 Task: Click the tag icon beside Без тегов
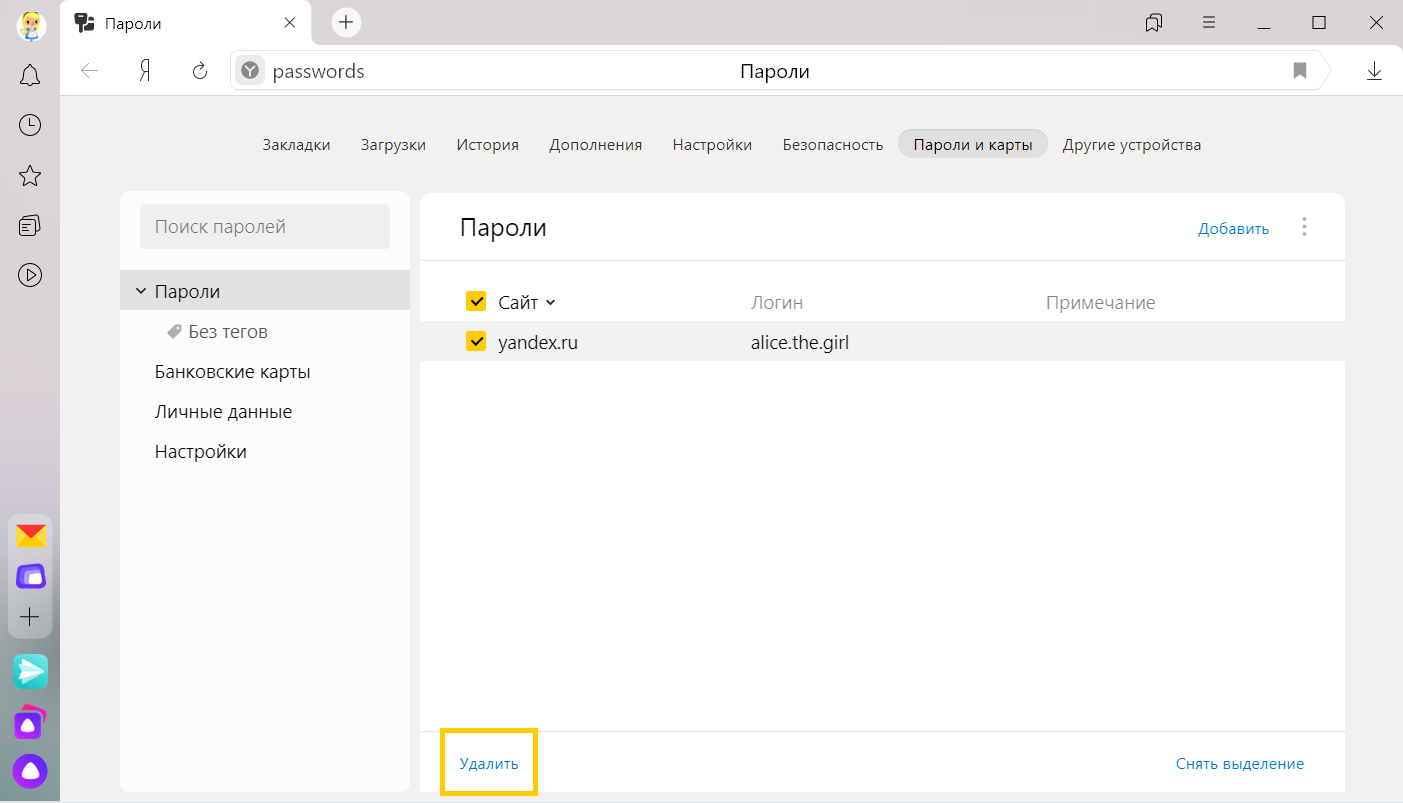click(174, 331)
